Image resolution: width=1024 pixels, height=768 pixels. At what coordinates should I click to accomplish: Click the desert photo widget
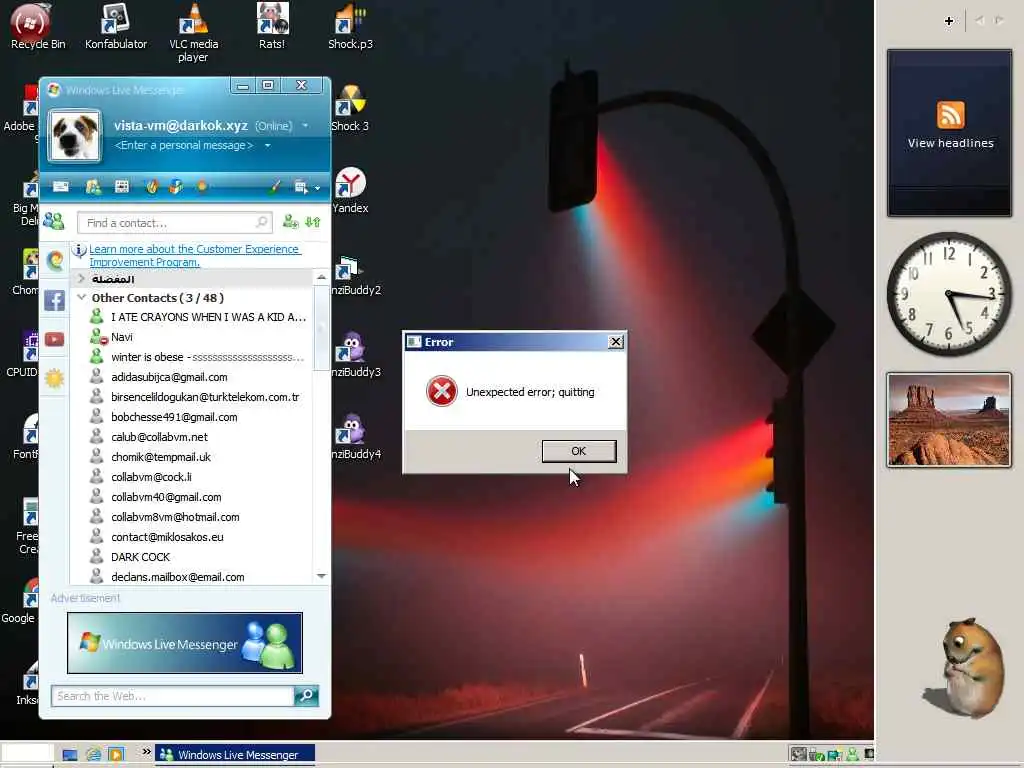click(x=949, y=420)
